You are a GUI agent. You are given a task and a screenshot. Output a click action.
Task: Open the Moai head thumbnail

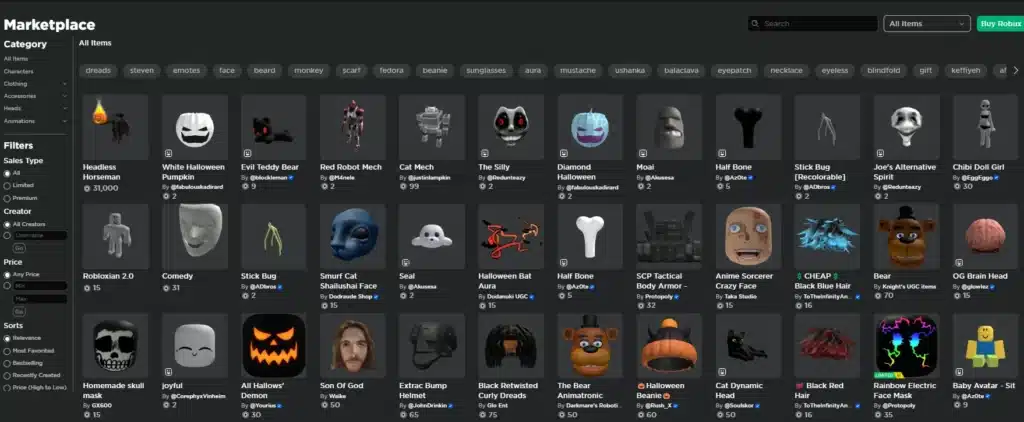point(669,127)
